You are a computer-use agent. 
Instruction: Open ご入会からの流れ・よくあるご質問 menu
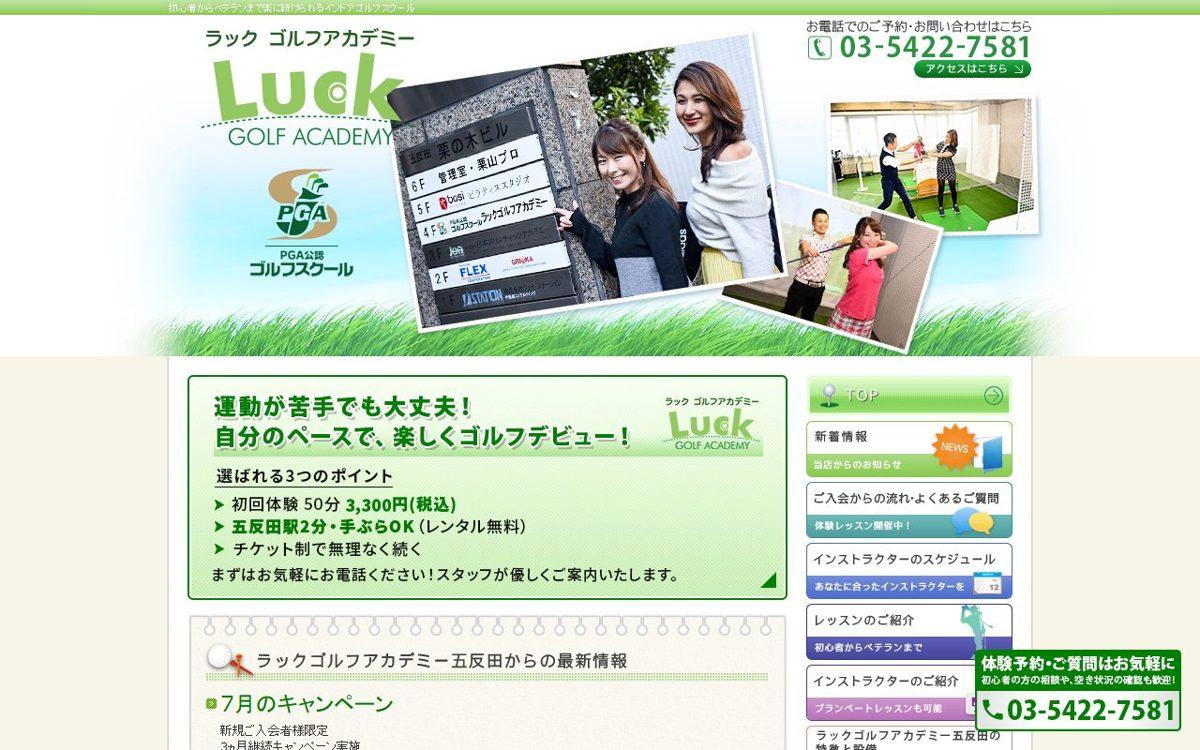pos(909,510)
